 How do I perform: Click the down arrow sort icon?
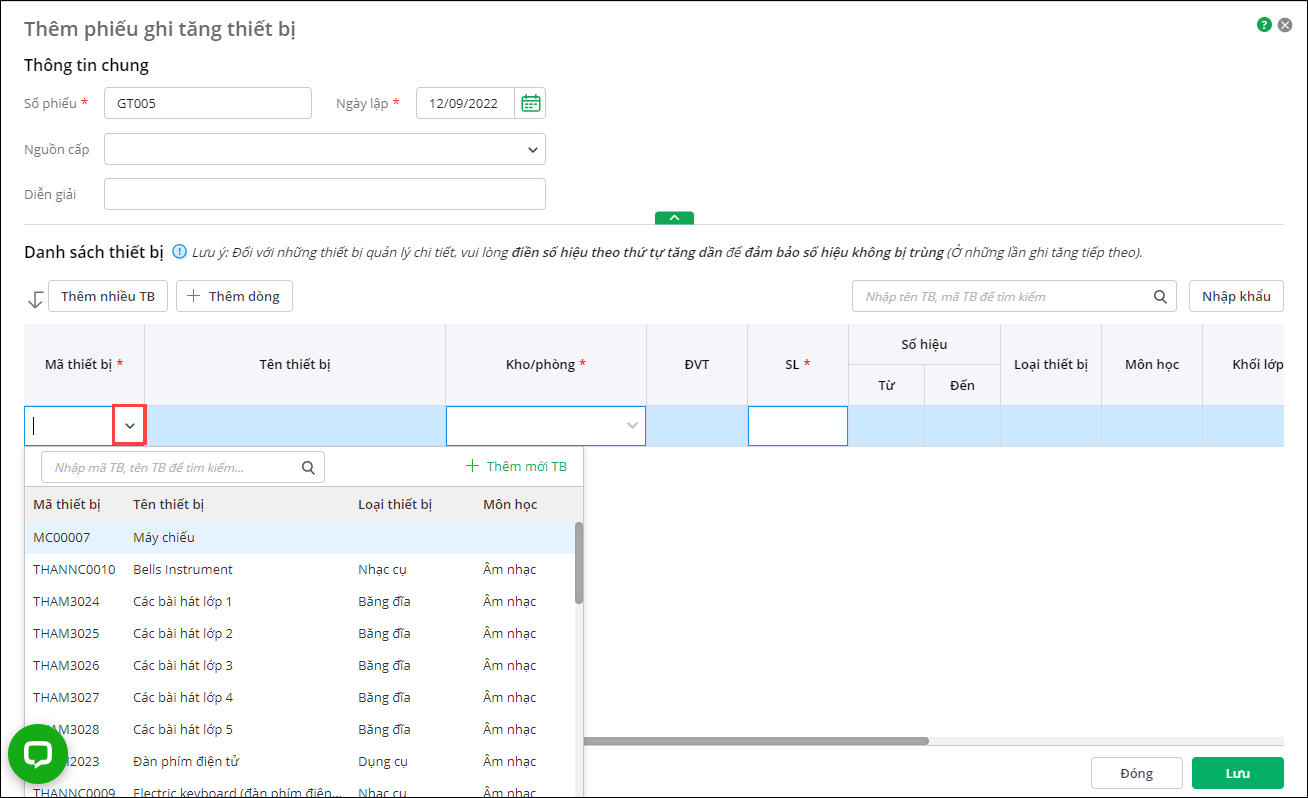pyautogui.click(x=35, y=299)
